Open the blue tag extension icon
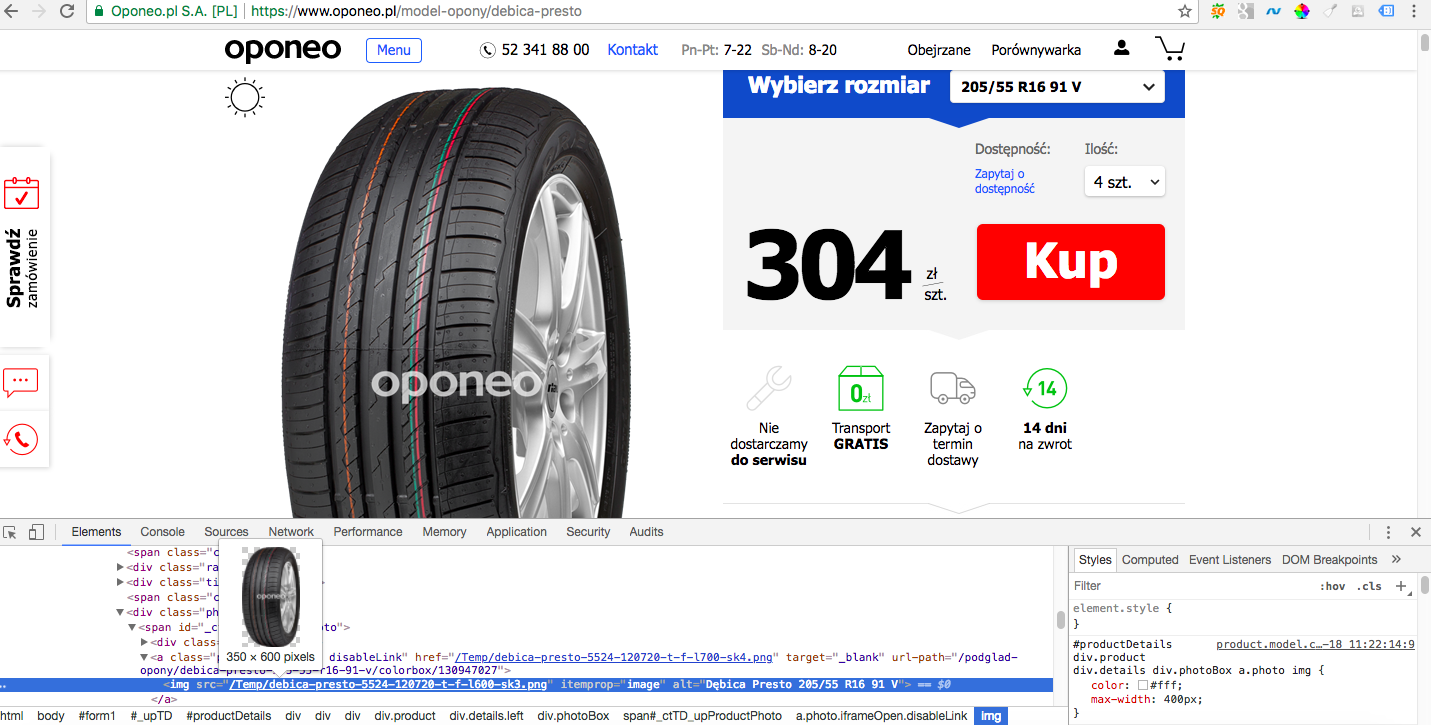Viewport: 1431px width, 725px height. click(x=1386, y=12)
